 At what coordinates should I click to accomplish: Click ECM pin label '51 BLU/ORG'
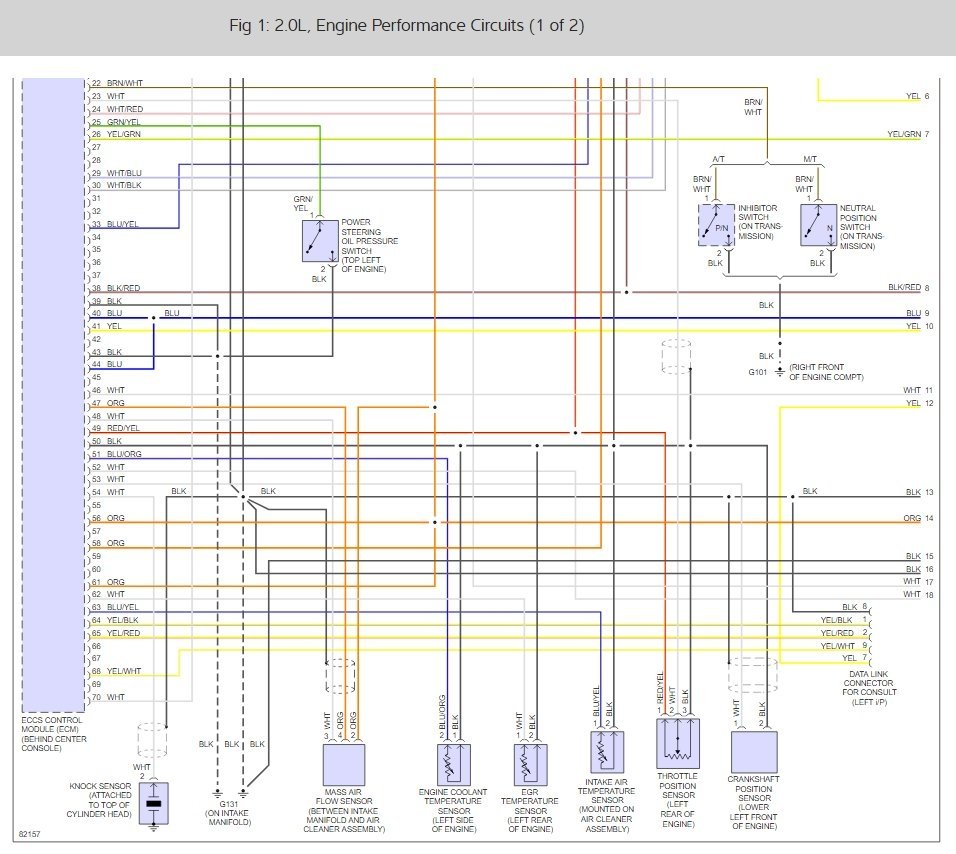(117, 454)
